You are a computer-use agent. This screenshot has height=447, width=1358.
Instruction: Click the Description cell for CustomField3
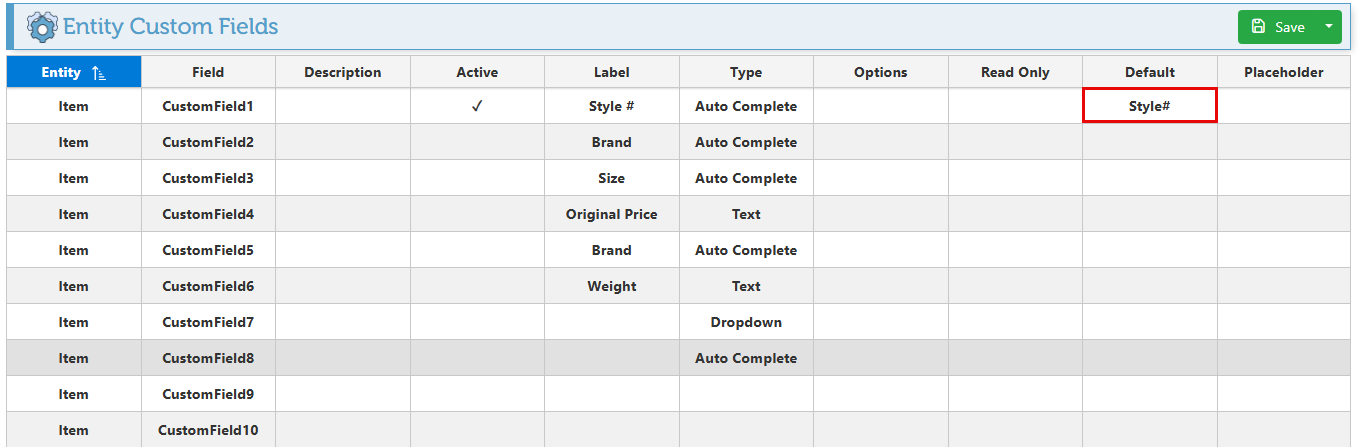pyautogui.click(x=343, y=178)
